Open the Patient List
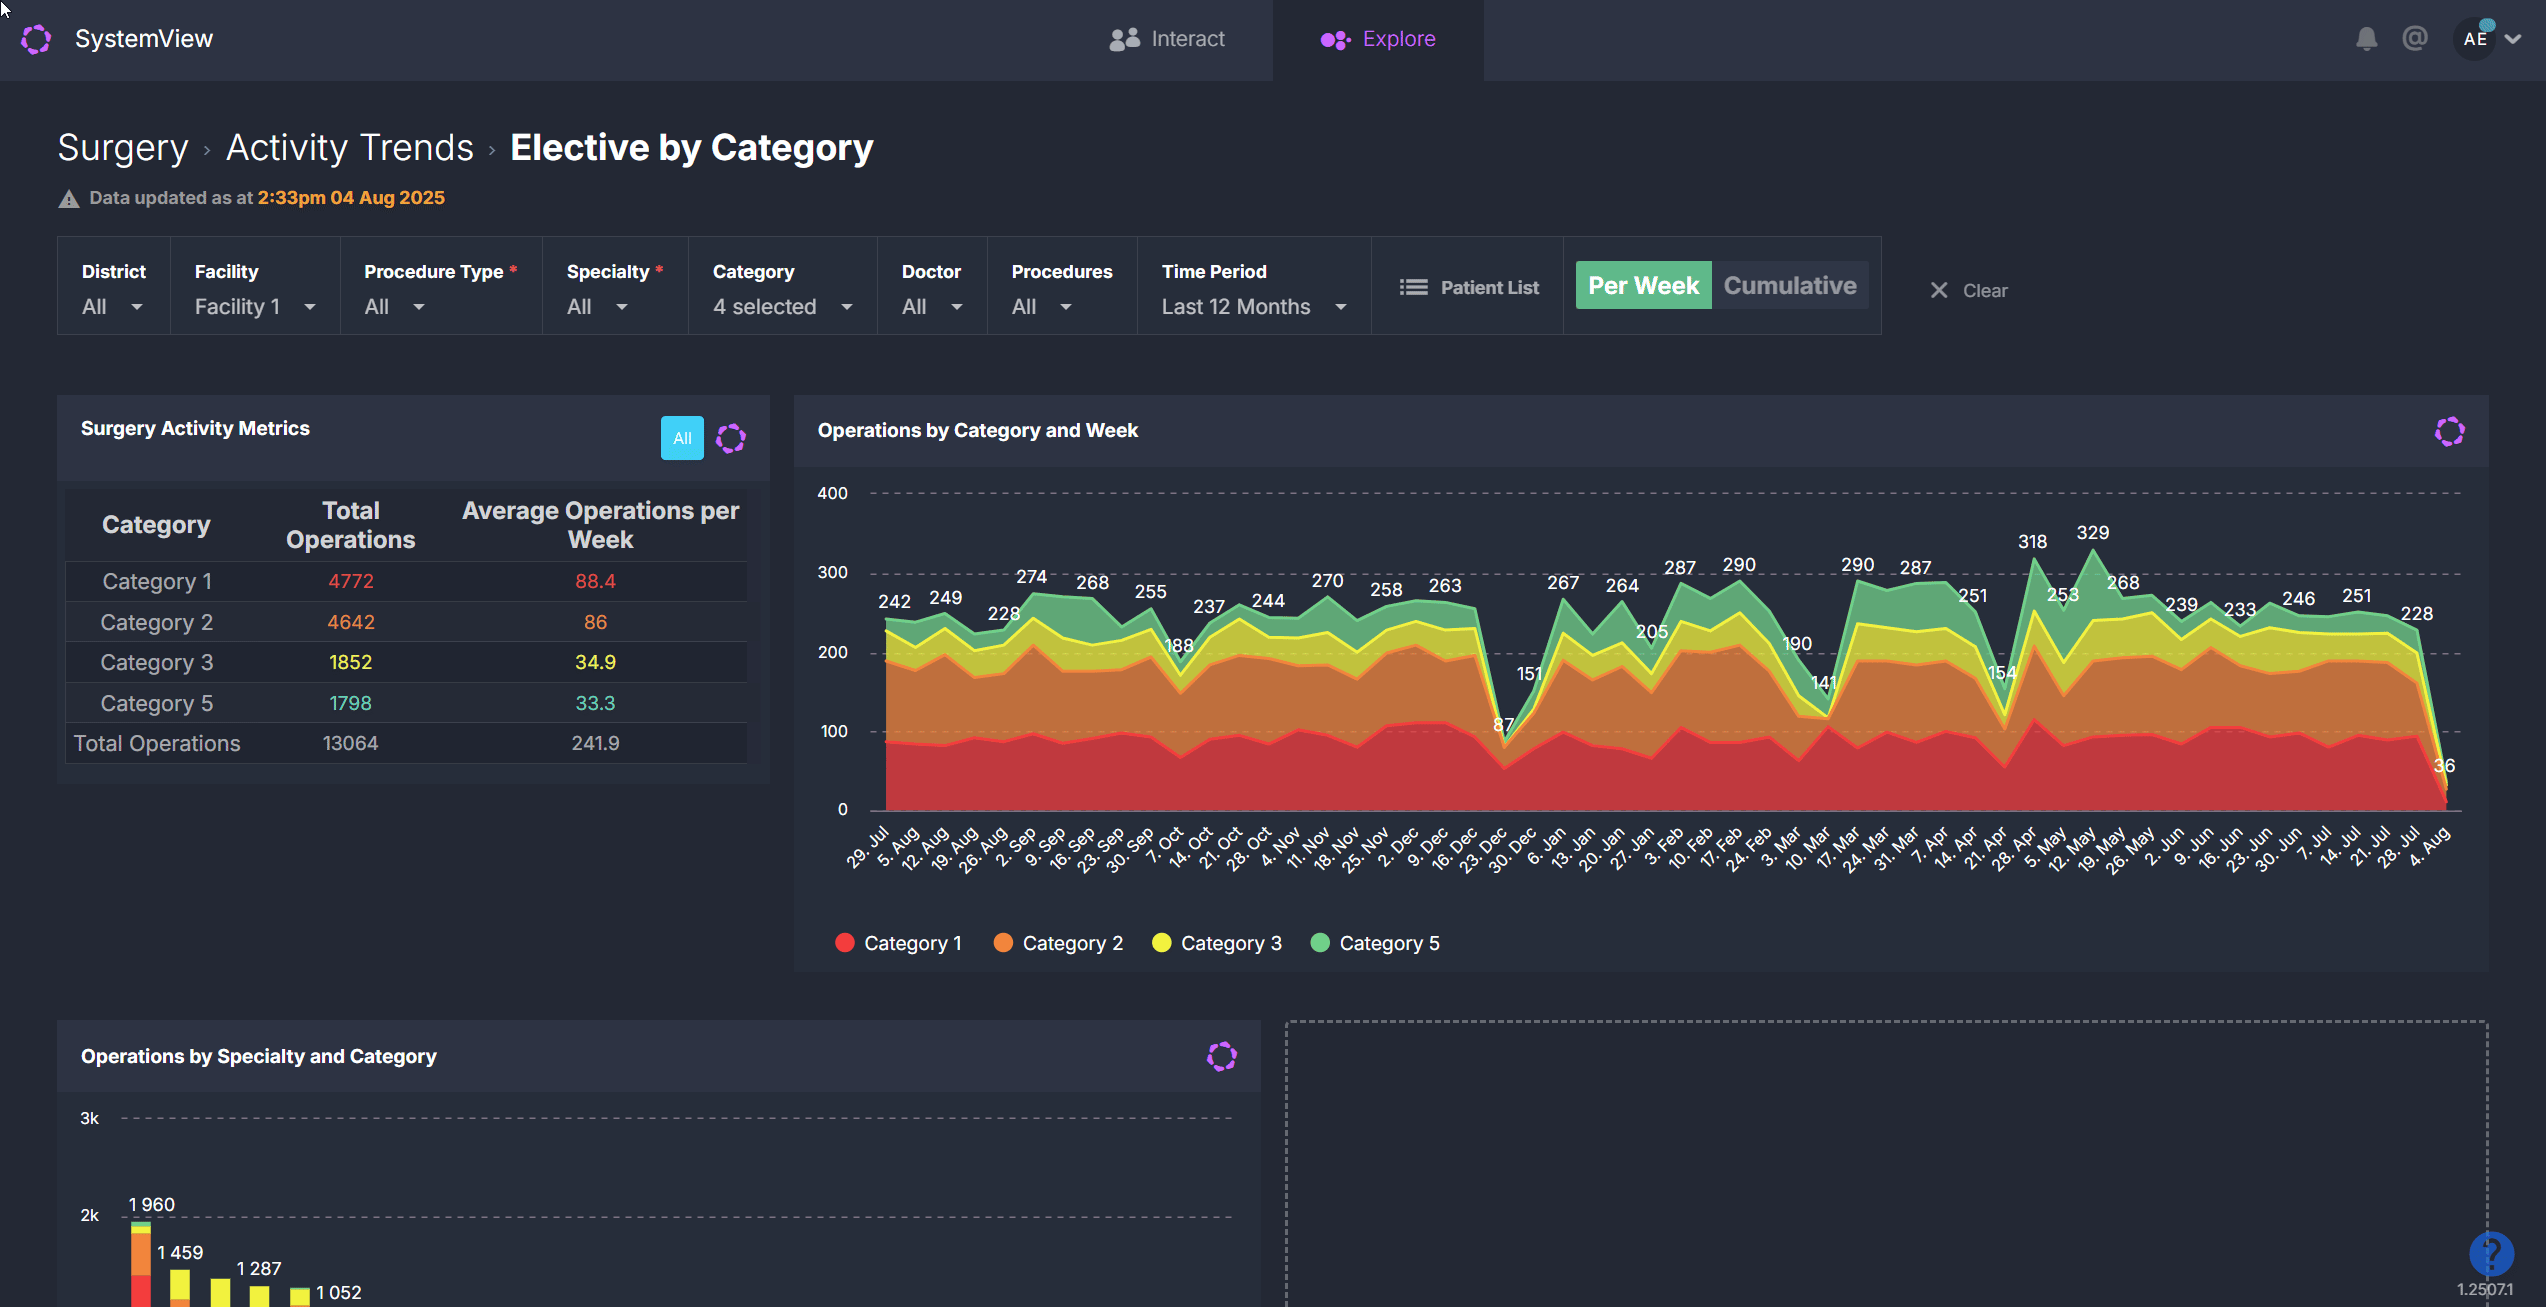 1468,287
